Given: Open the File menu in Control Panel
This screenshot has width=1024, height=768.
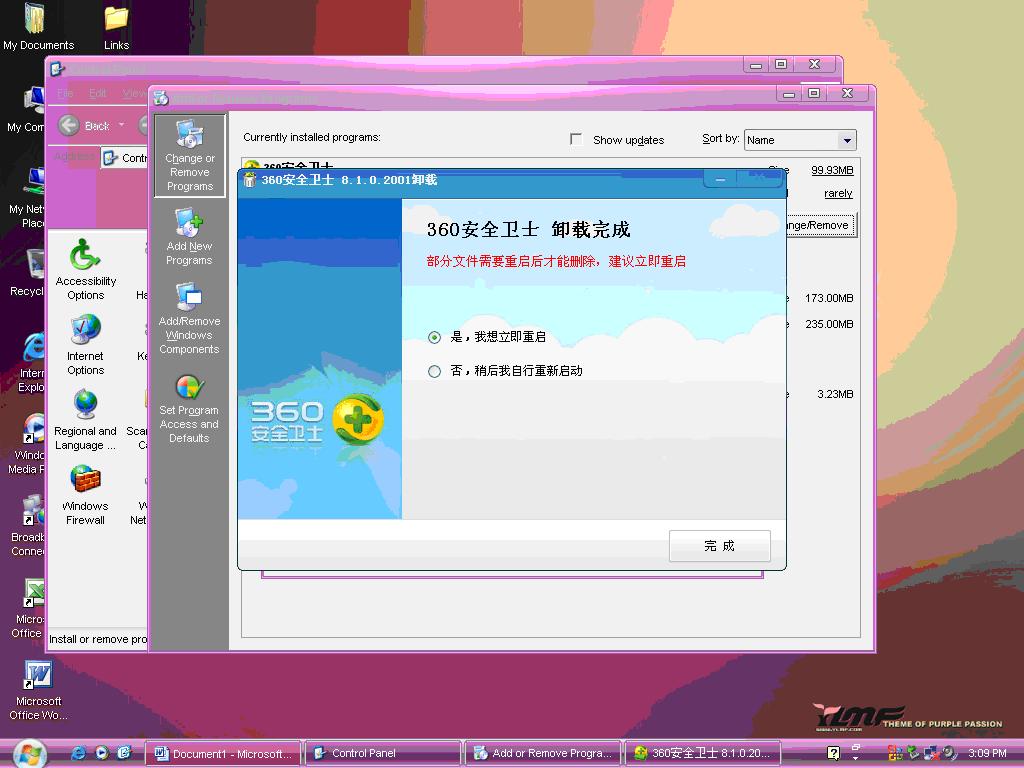Looking at the screenshot, I should [x=65, y=93].
